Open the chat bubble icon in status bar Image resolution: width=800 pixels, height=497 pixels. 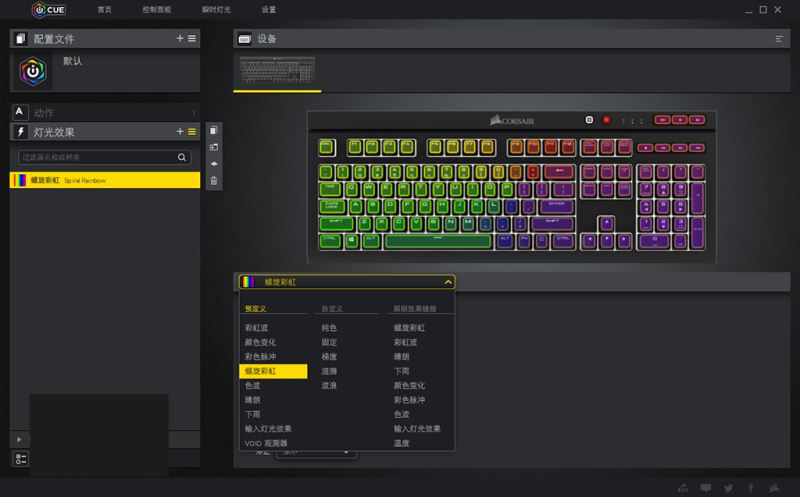(706, 488)
